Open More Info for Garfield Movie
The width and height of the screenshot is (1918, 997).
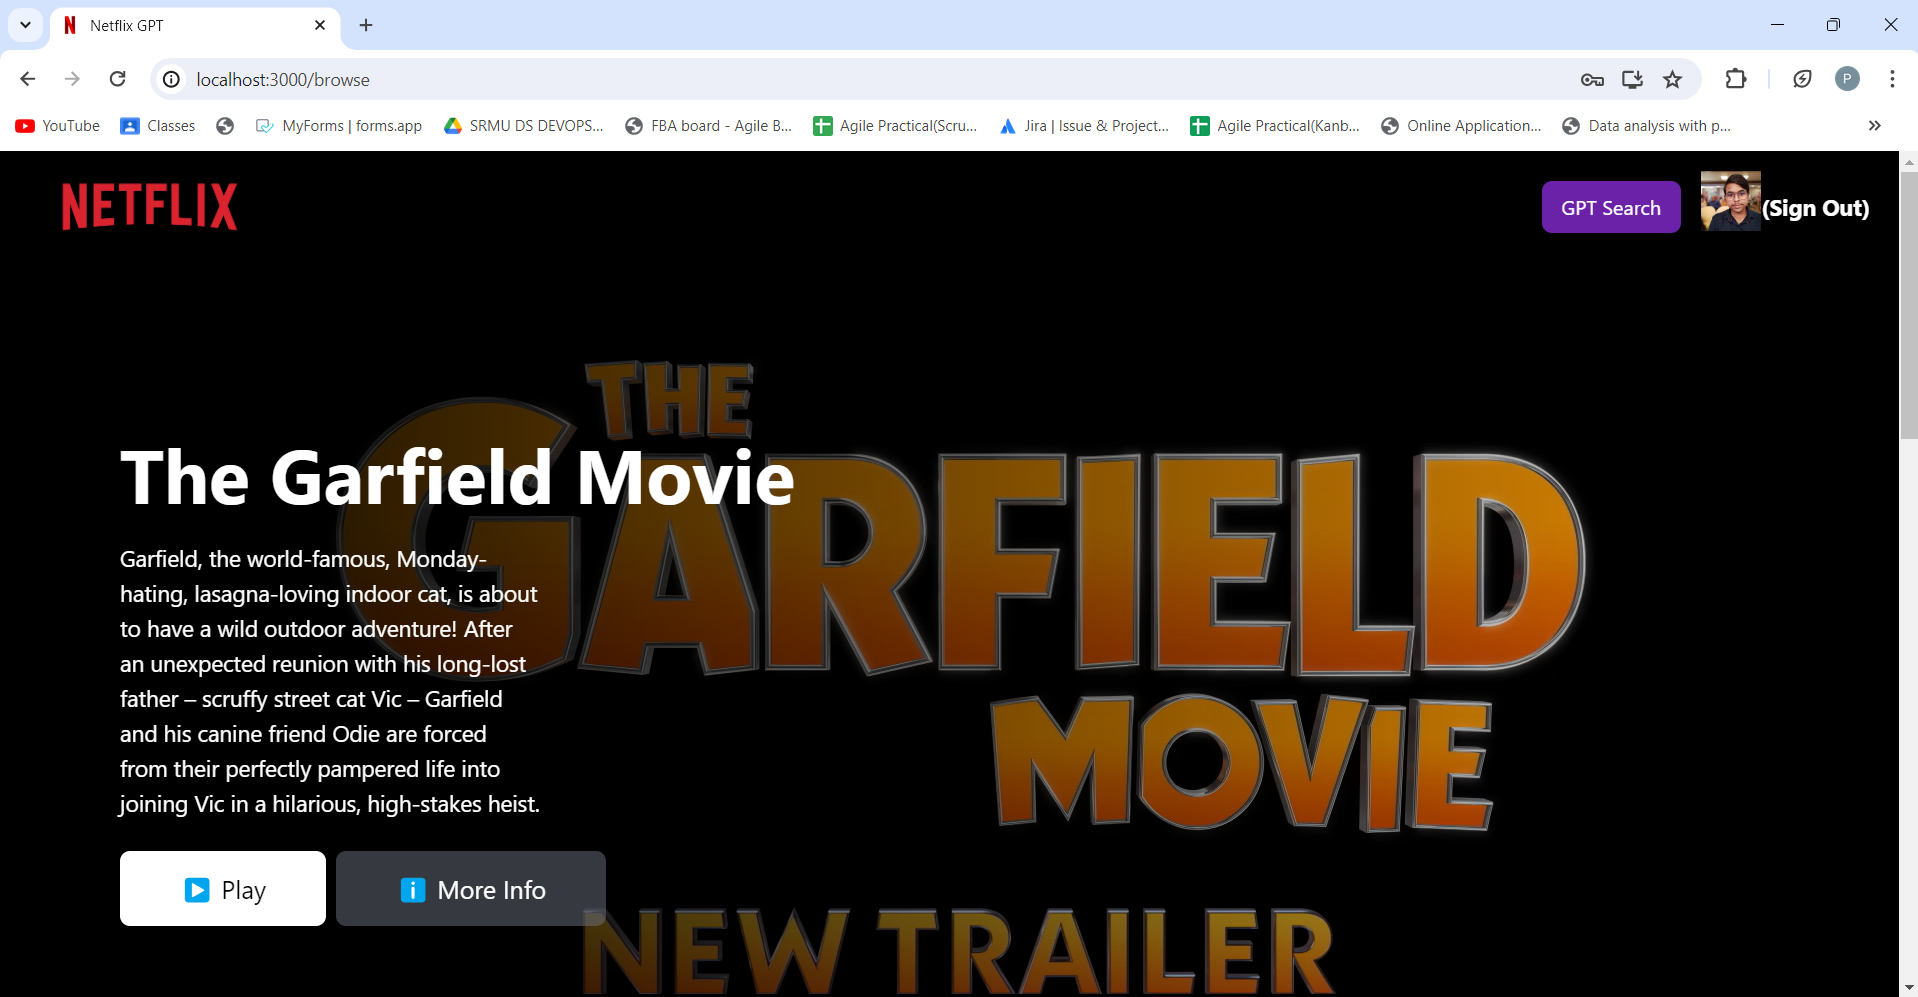pyautogui.click(x=471, y=889)
